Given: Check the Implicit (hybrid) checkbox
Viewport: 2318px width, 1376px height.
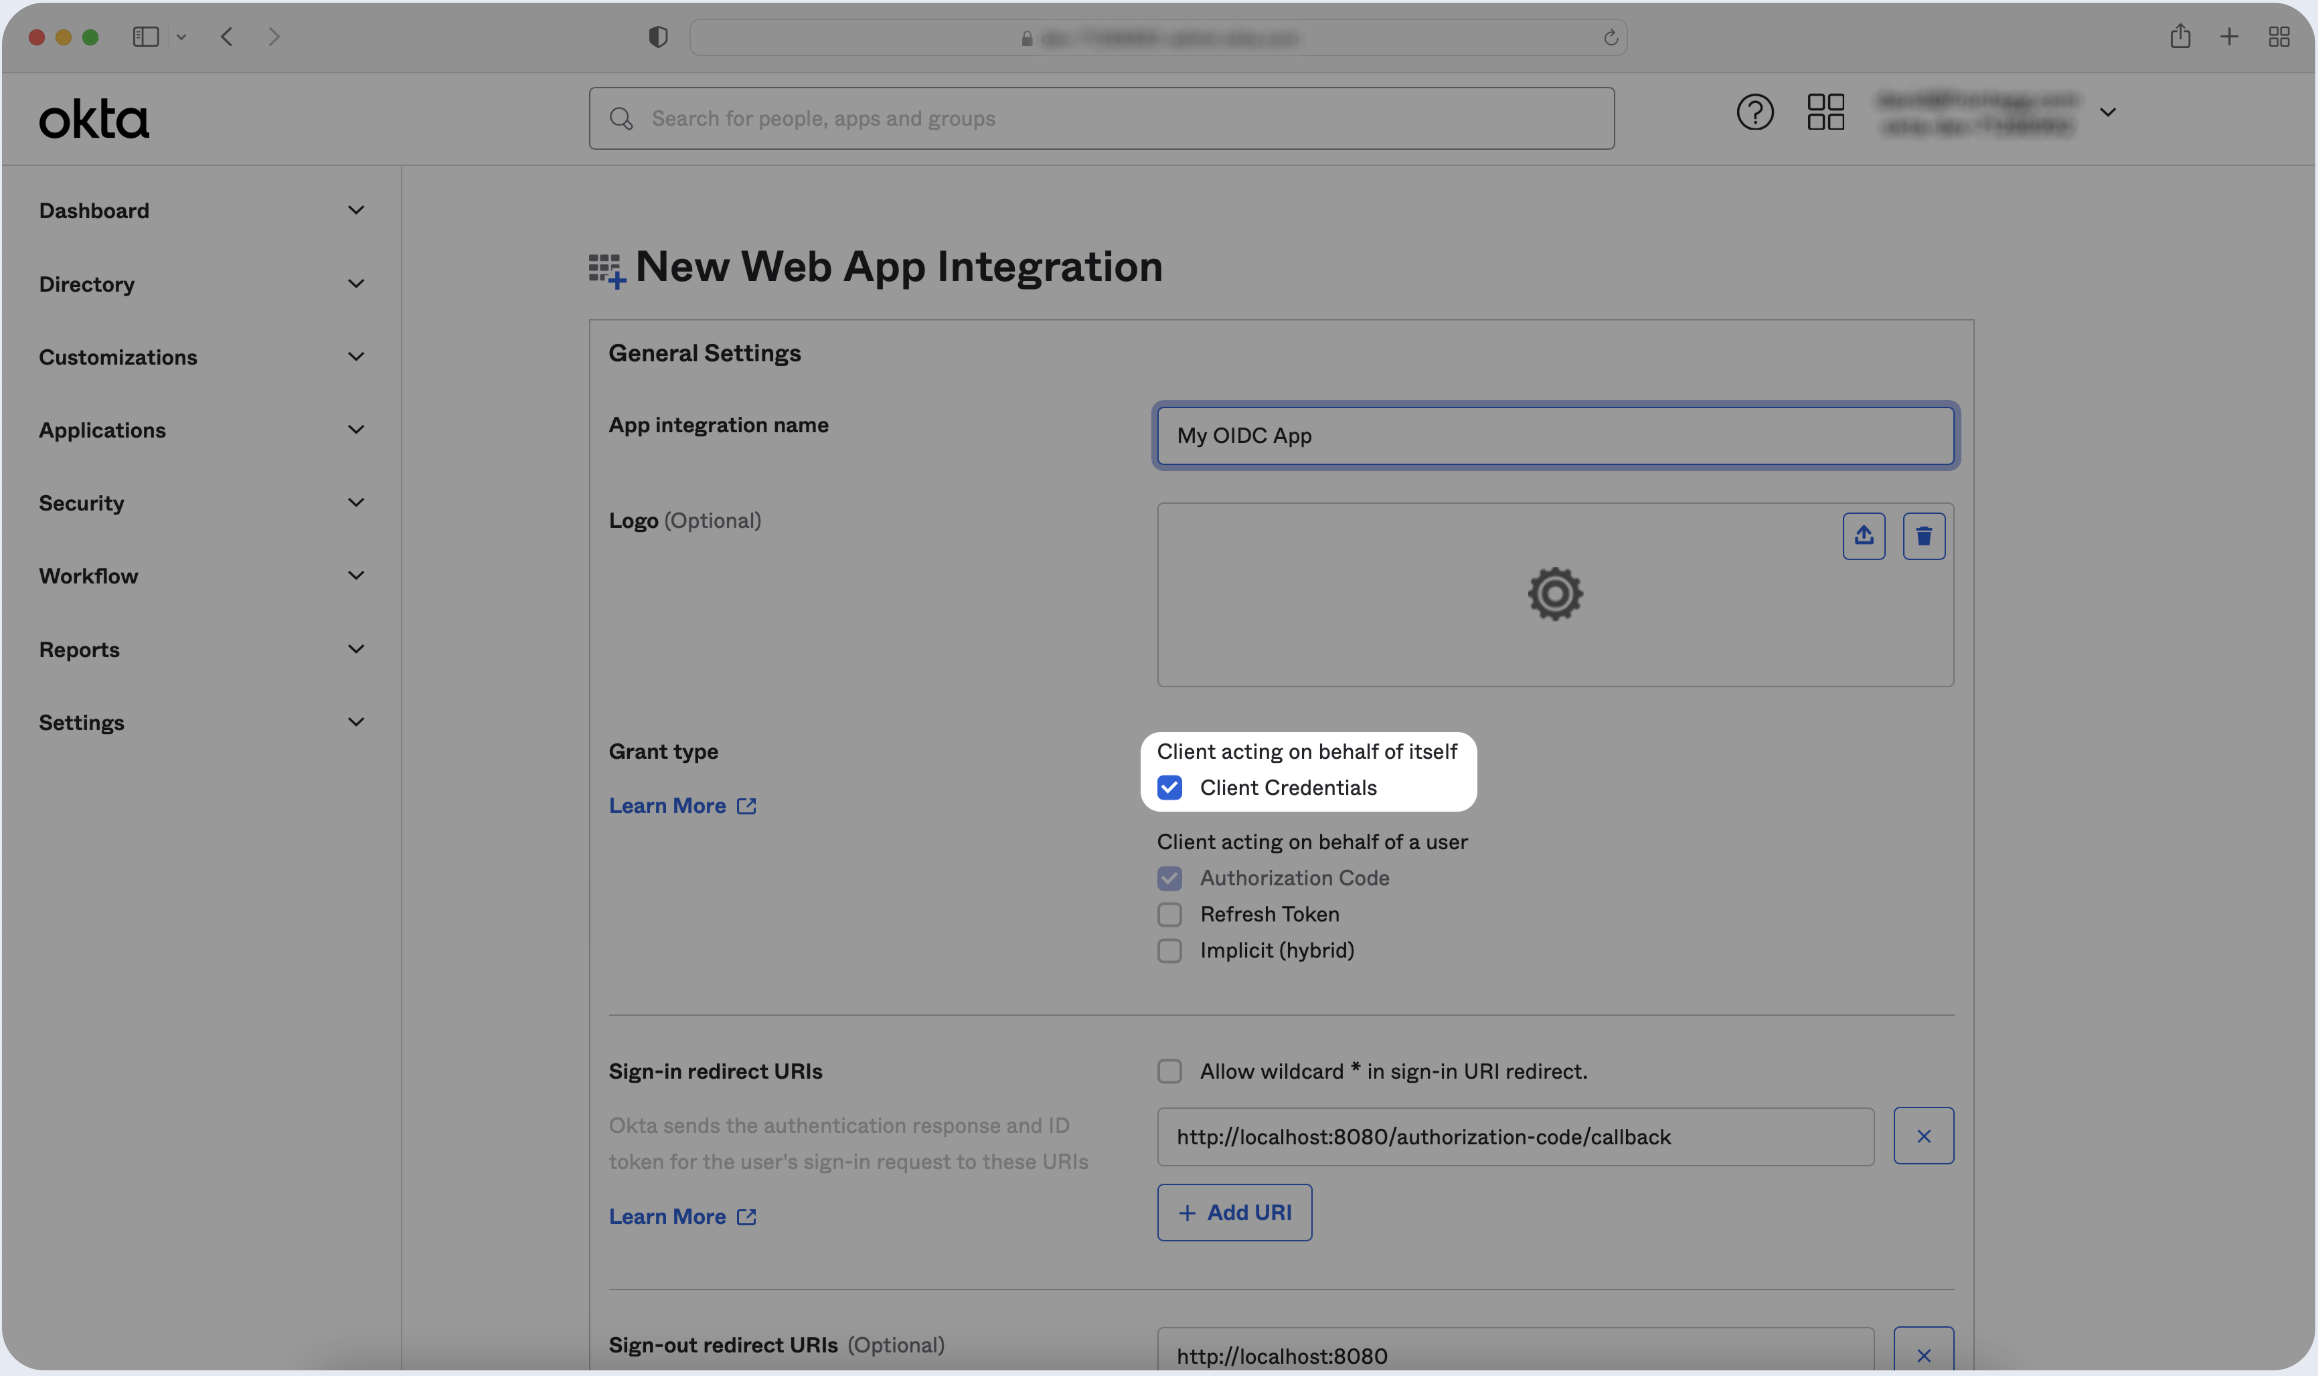Looking at the screenshot, I should (x=1169, y=951).
